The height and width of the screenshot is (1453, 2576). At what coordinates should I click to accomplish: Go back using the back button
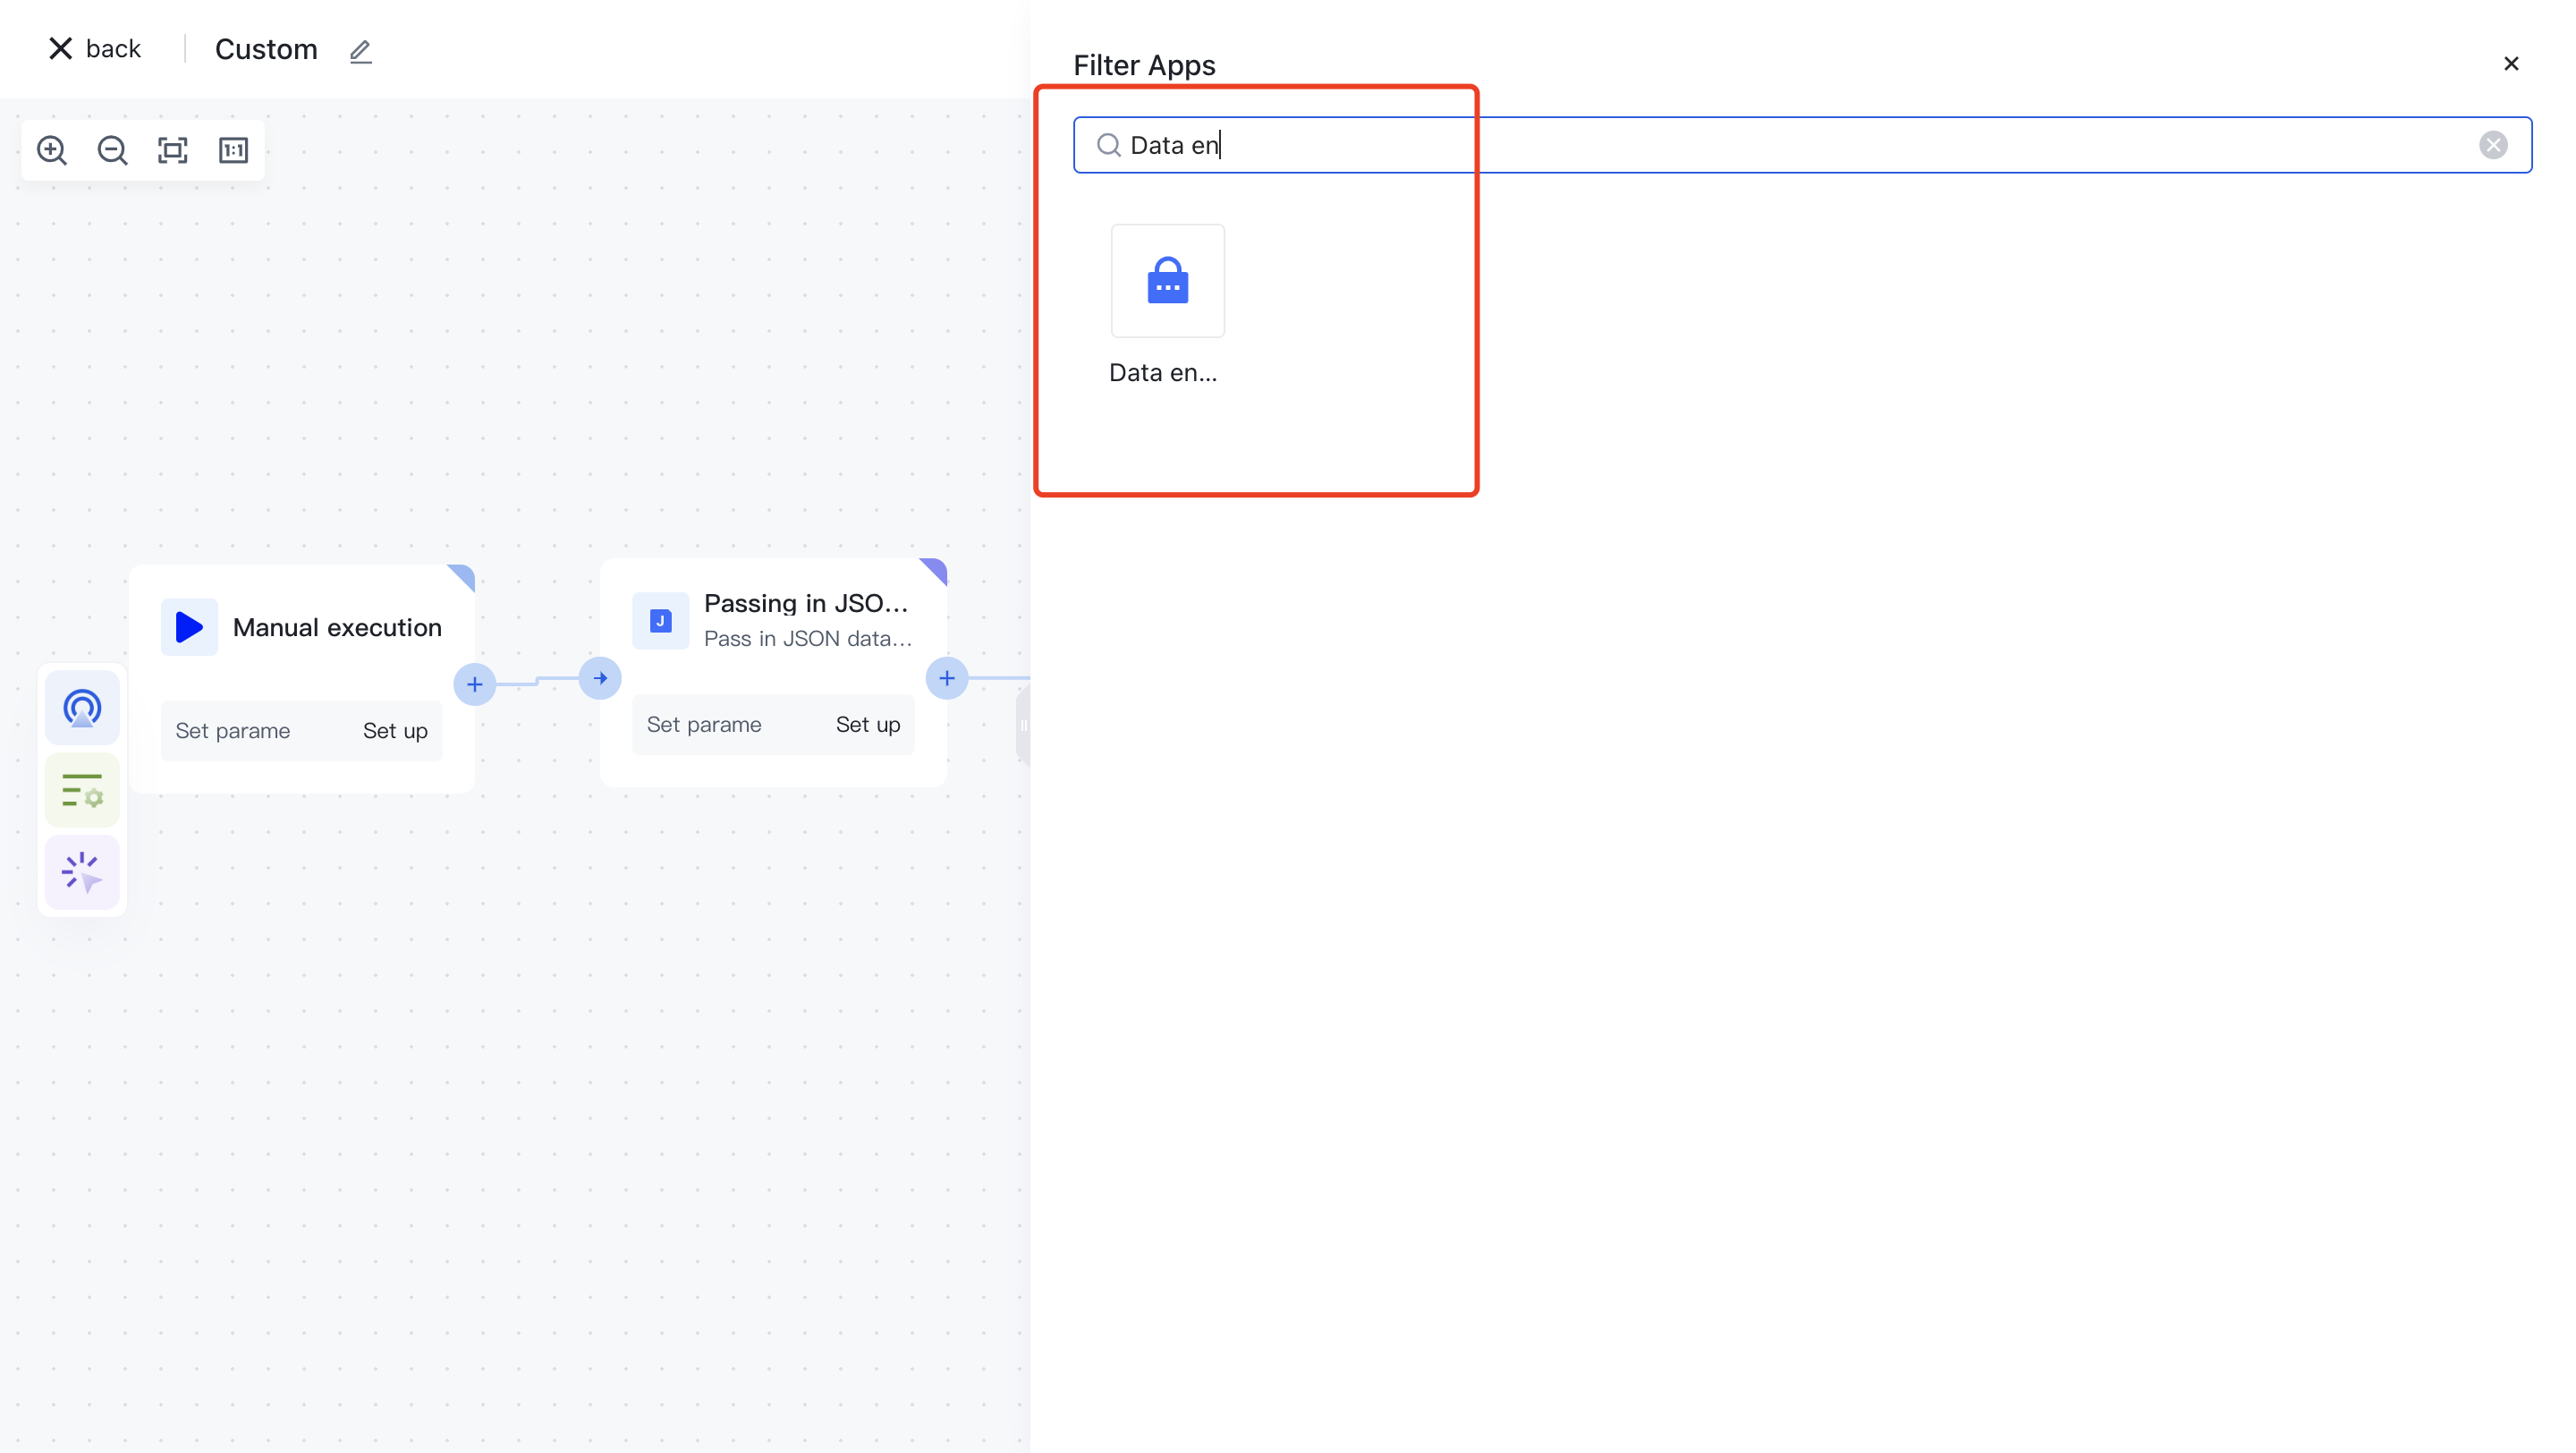(x=95, y=49)
